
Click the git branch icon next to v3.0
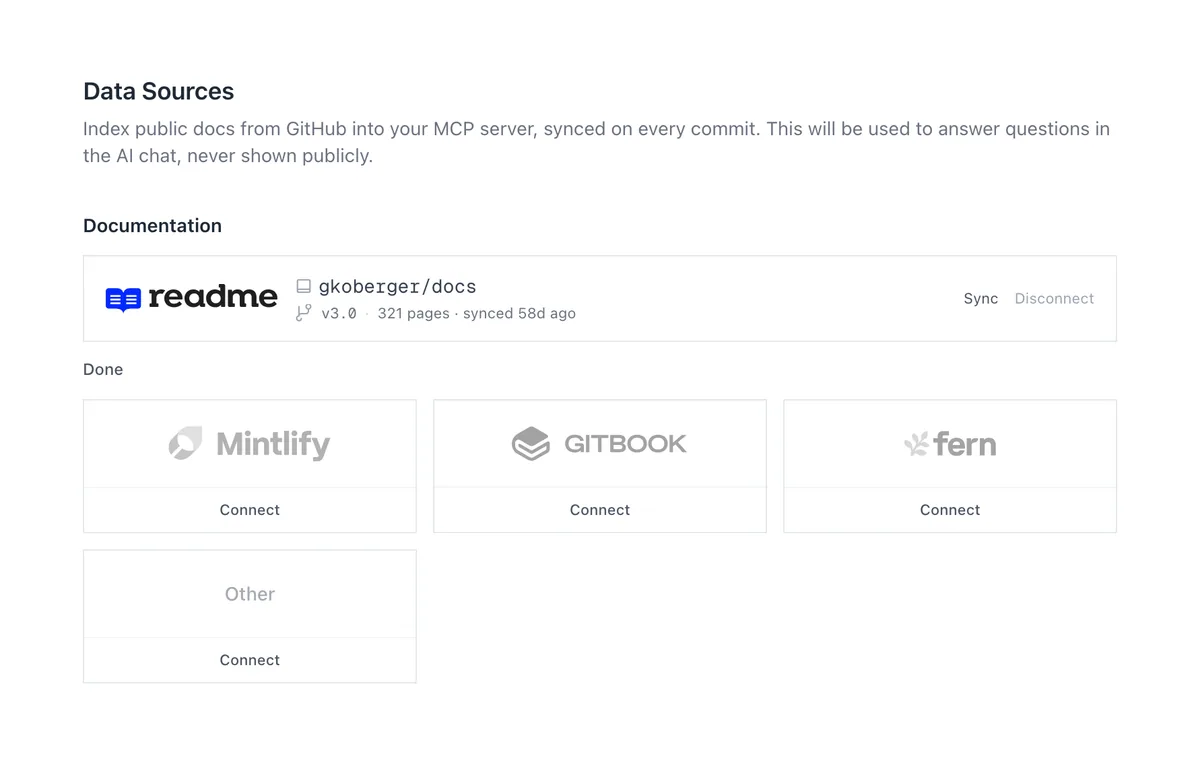coord(304,313)
